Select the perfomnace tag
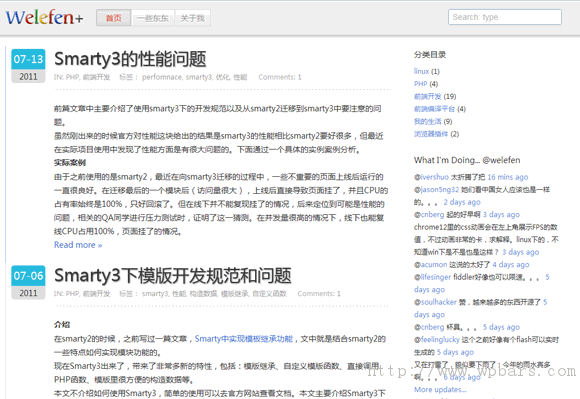The width and height of the screenshot is (580, 399). coord(162,77)
